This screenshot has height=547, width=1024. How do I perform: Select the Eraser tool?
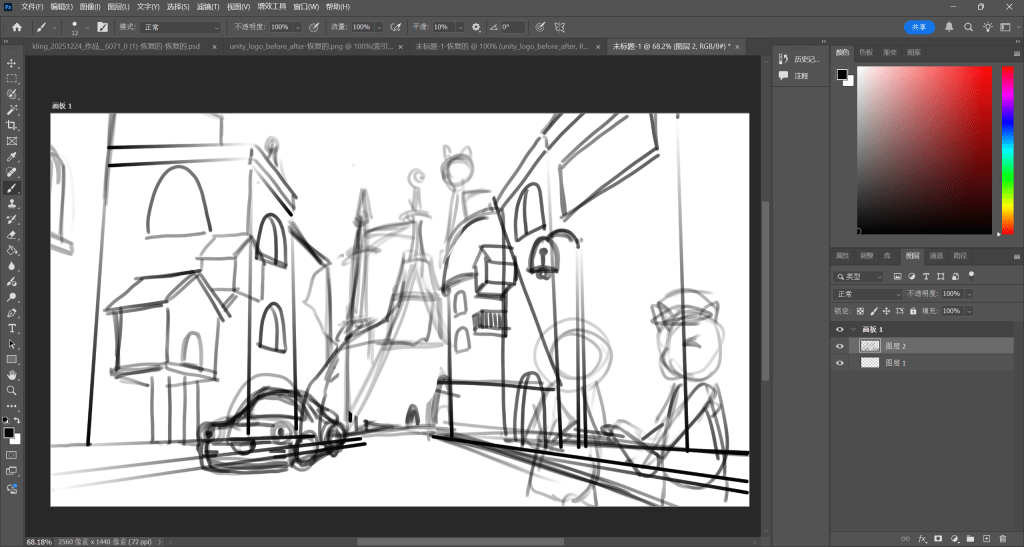[x=12, y=235]
